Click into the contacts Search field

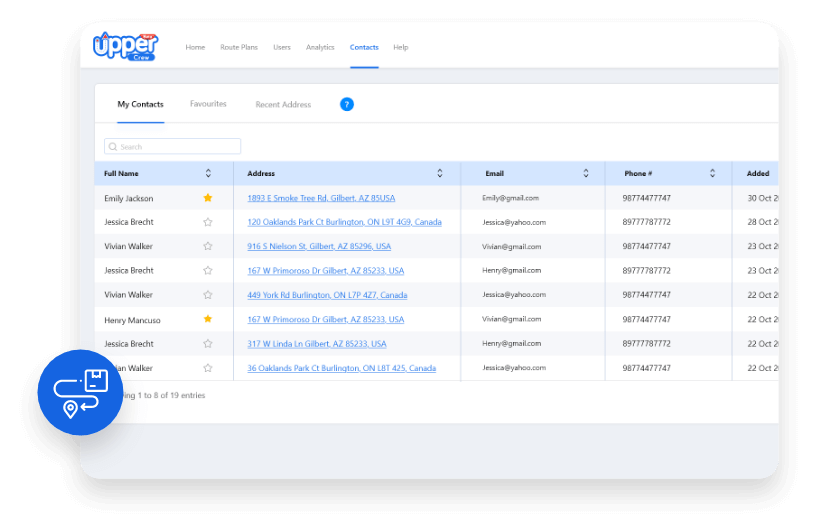coord(172,146)
